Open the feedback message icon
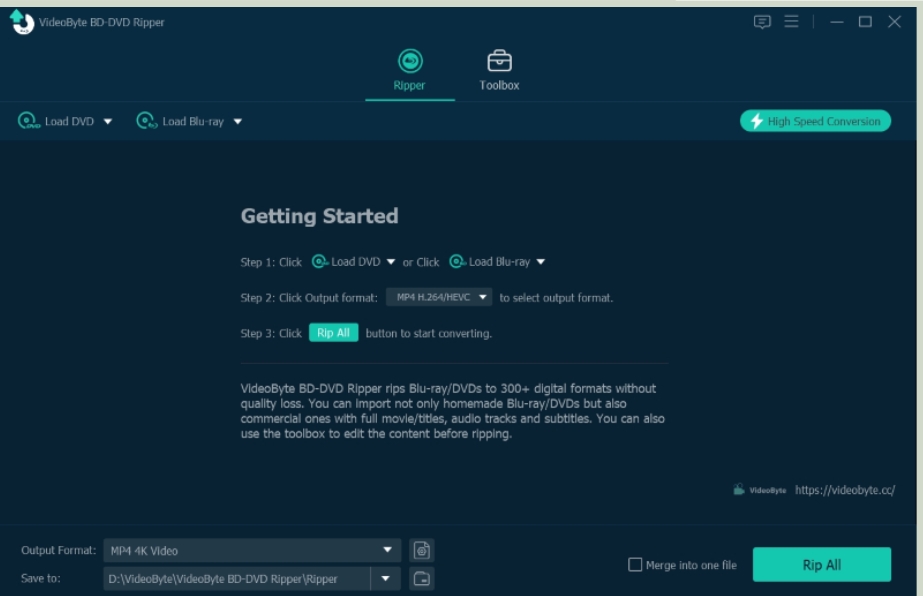923x596 pixels. point(762,22)
